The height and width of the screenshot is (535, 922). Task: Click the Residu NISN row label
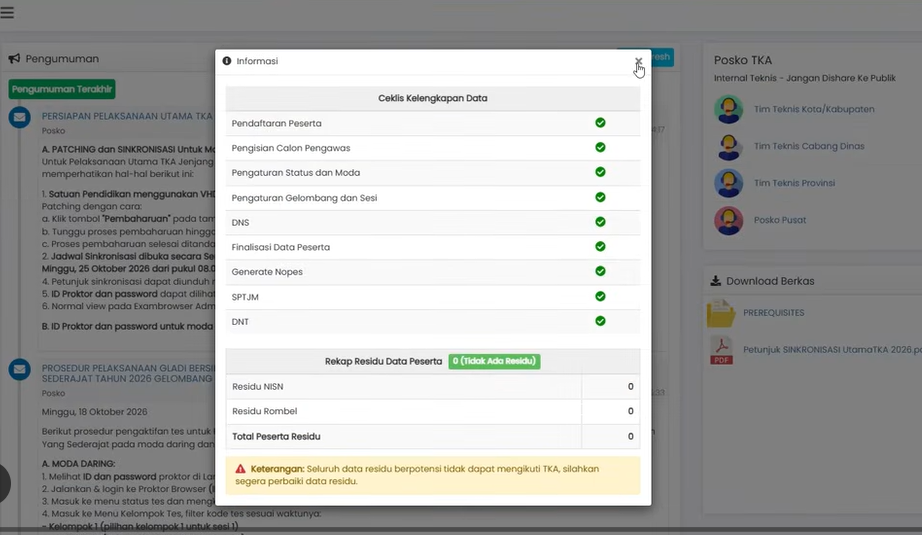258,387
